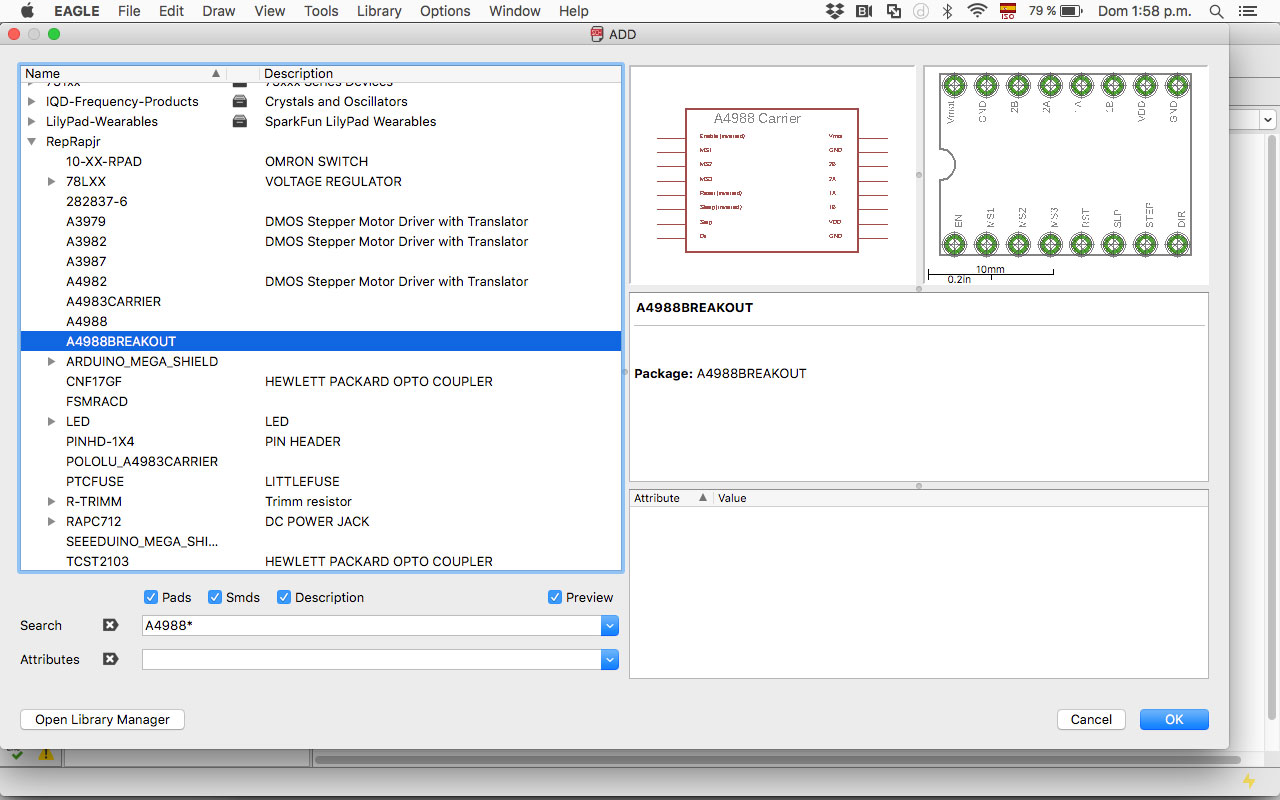This screenshot has height=800, width=1280.
Task: Open the Apple menu
Action: tap(27, 11)
